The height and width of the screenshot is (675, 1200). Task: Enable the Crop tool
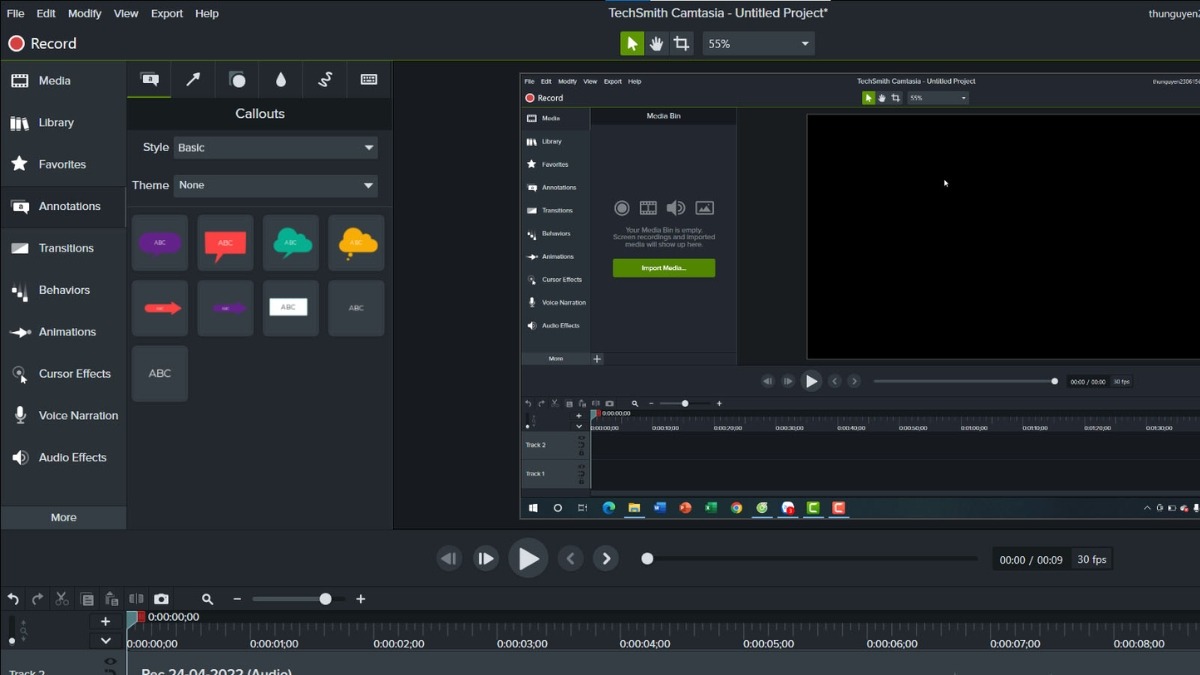tap(681, 43)
